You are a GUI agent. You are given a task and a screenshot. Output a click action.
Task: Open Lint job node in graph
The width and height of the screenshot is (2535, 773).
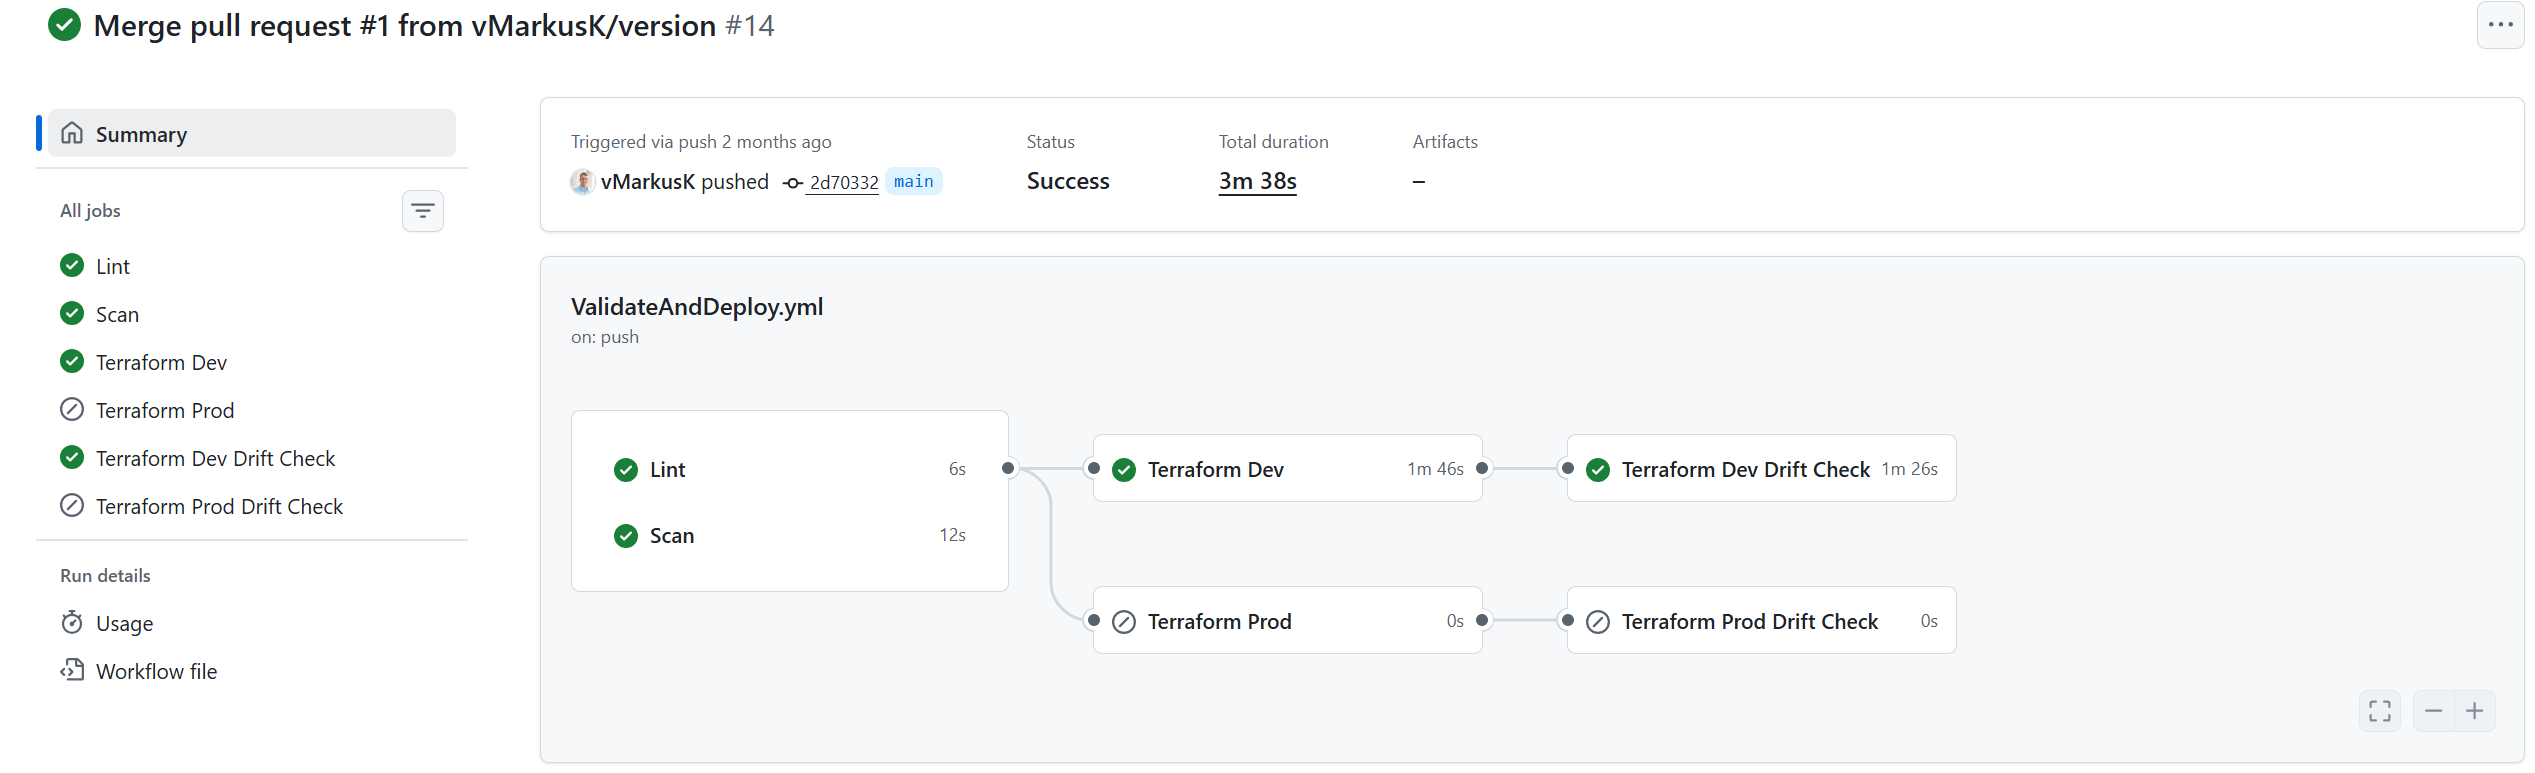tap(790, 469)
